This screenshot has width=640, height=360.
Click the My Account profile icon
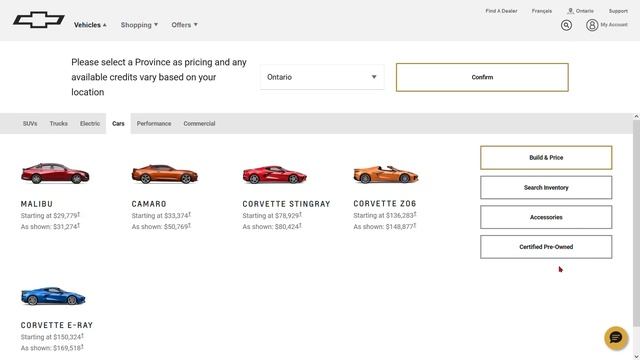pyautogui.click(x=592, y=25)
